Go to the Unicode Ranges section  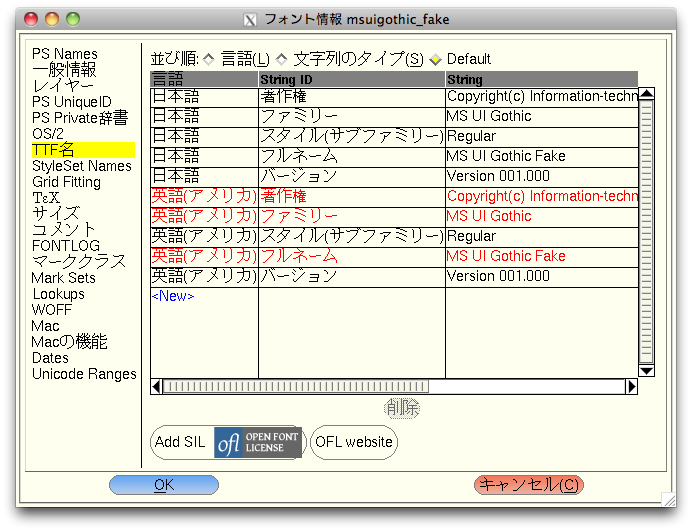click(x=84, y=374)
